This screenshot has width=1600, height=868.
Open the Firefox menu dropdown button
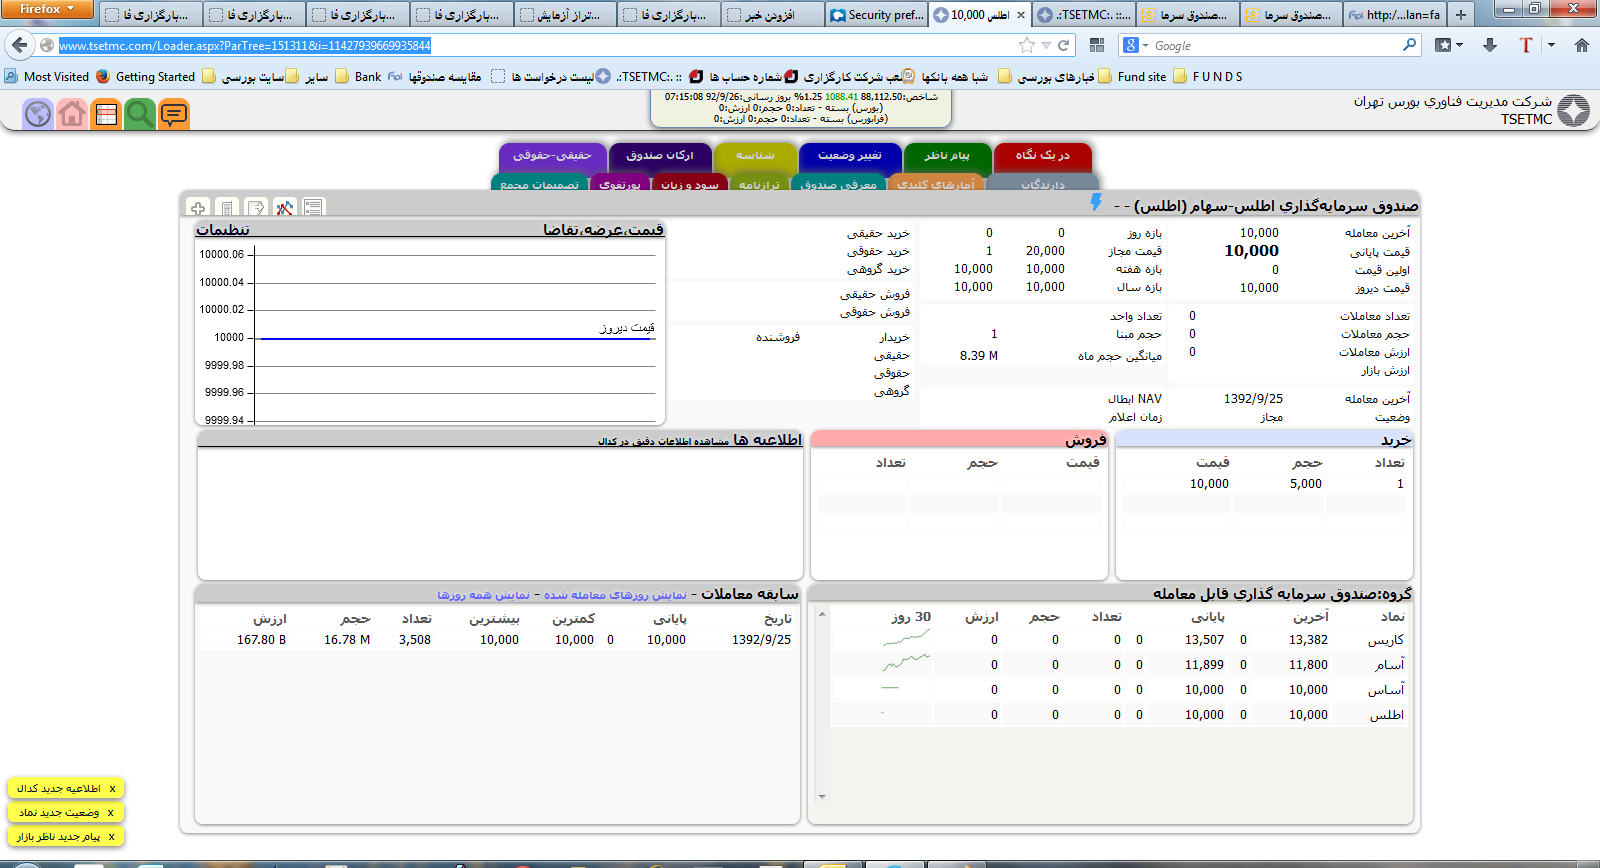[x=47, y=9]
